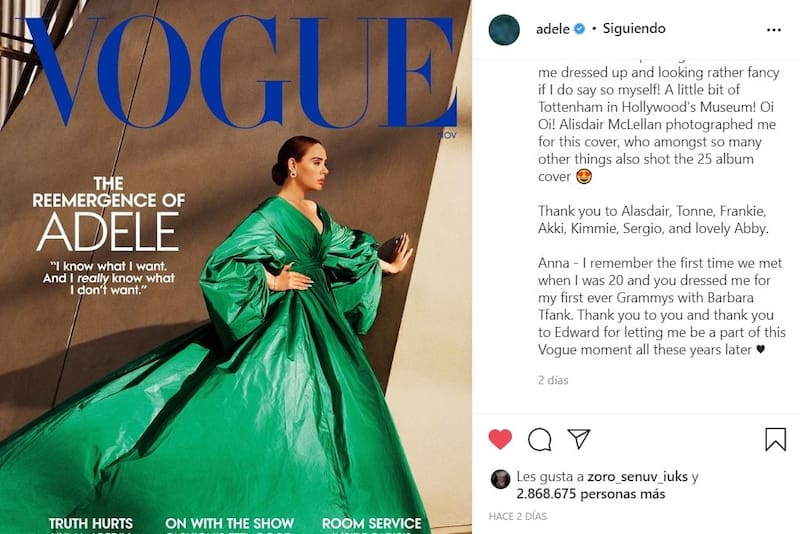The width and height of the screenshot is (800, 534).
Task: Click the red heart like icon
Action: [500, 439]
